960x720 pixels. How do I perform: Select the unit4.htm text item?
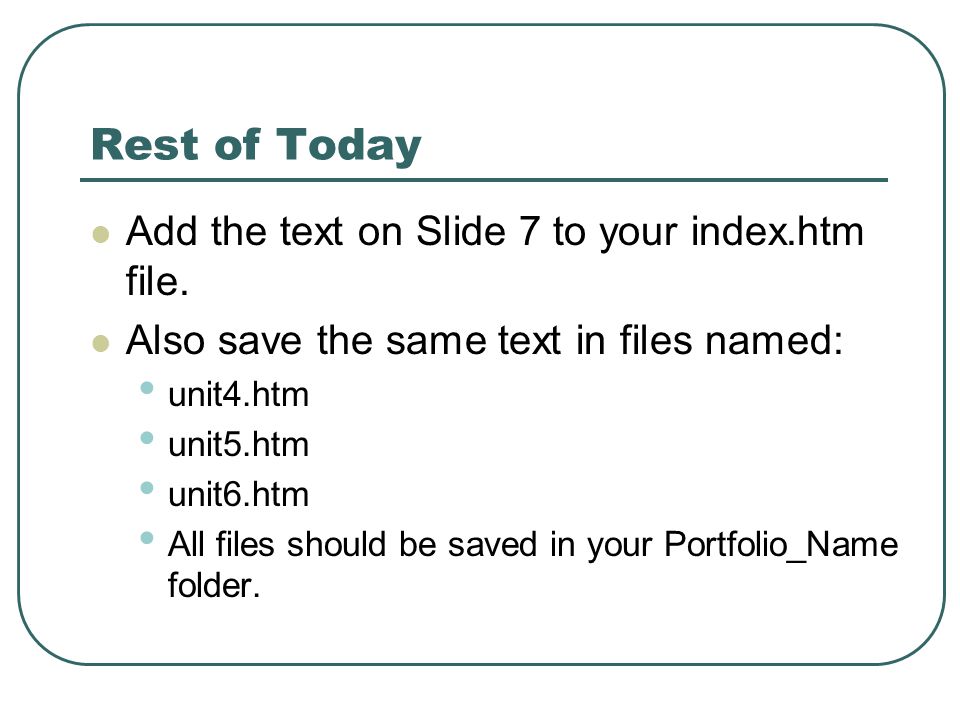point(238,395)
